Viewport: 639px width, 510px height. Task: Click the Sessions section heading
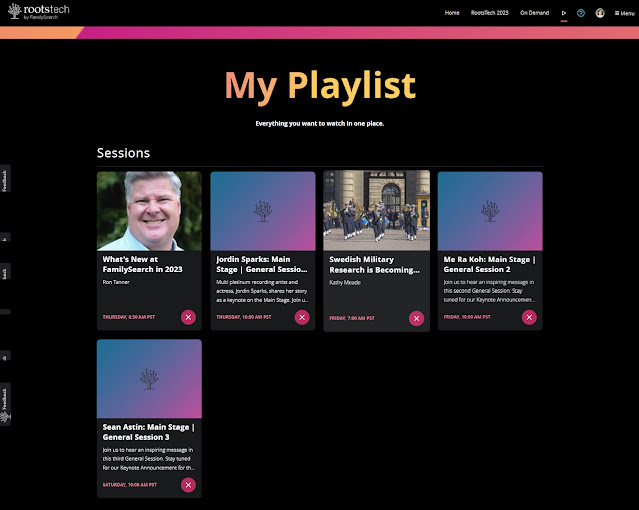pyautogui.click(x=123, y=153)
